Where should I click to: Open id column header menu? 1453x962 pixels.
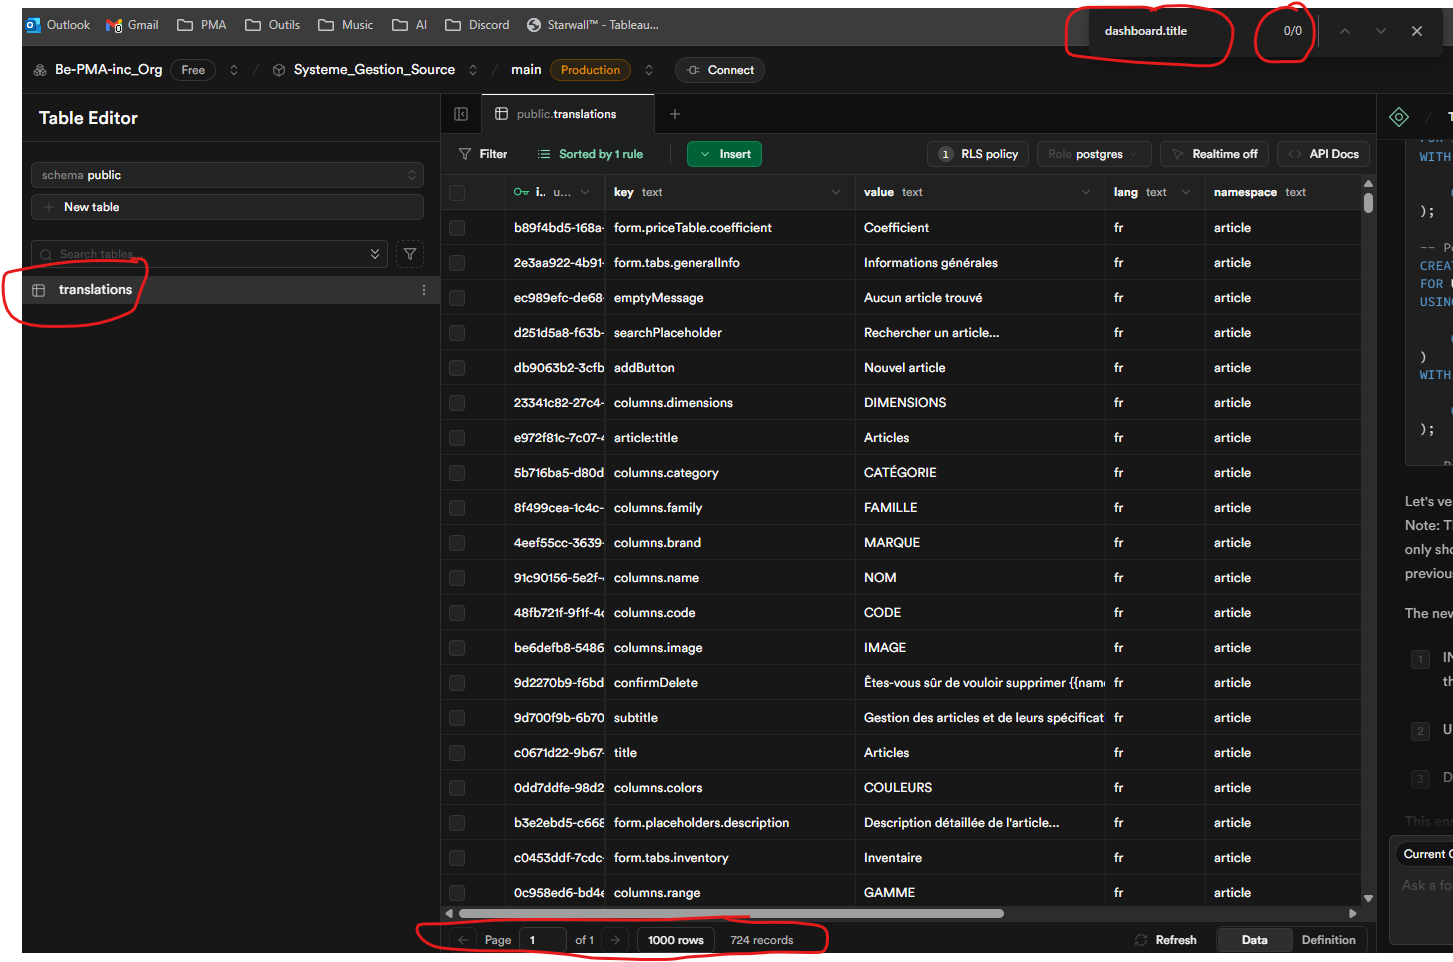(585, 192)
